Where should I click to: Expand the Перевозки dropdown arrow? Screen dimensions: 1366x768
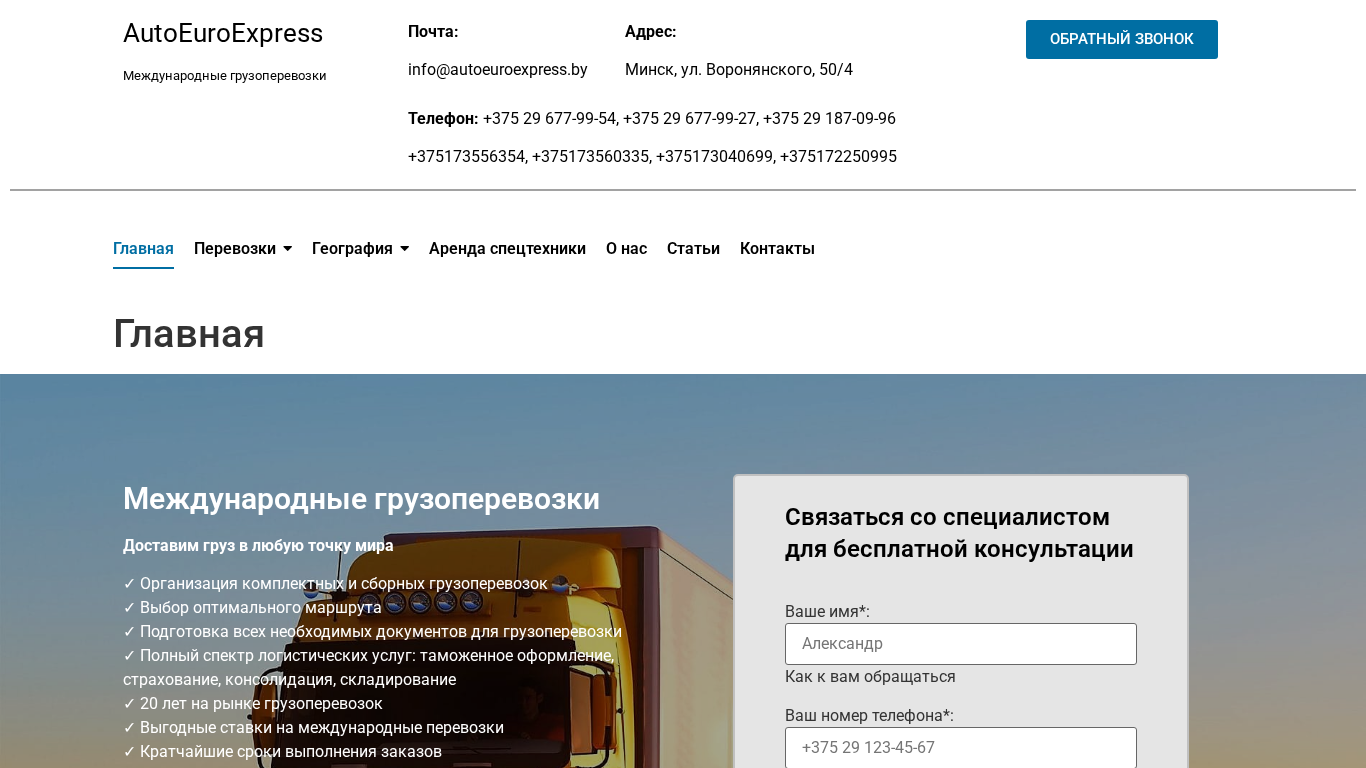pyautogui.click(x=288, y=249)
